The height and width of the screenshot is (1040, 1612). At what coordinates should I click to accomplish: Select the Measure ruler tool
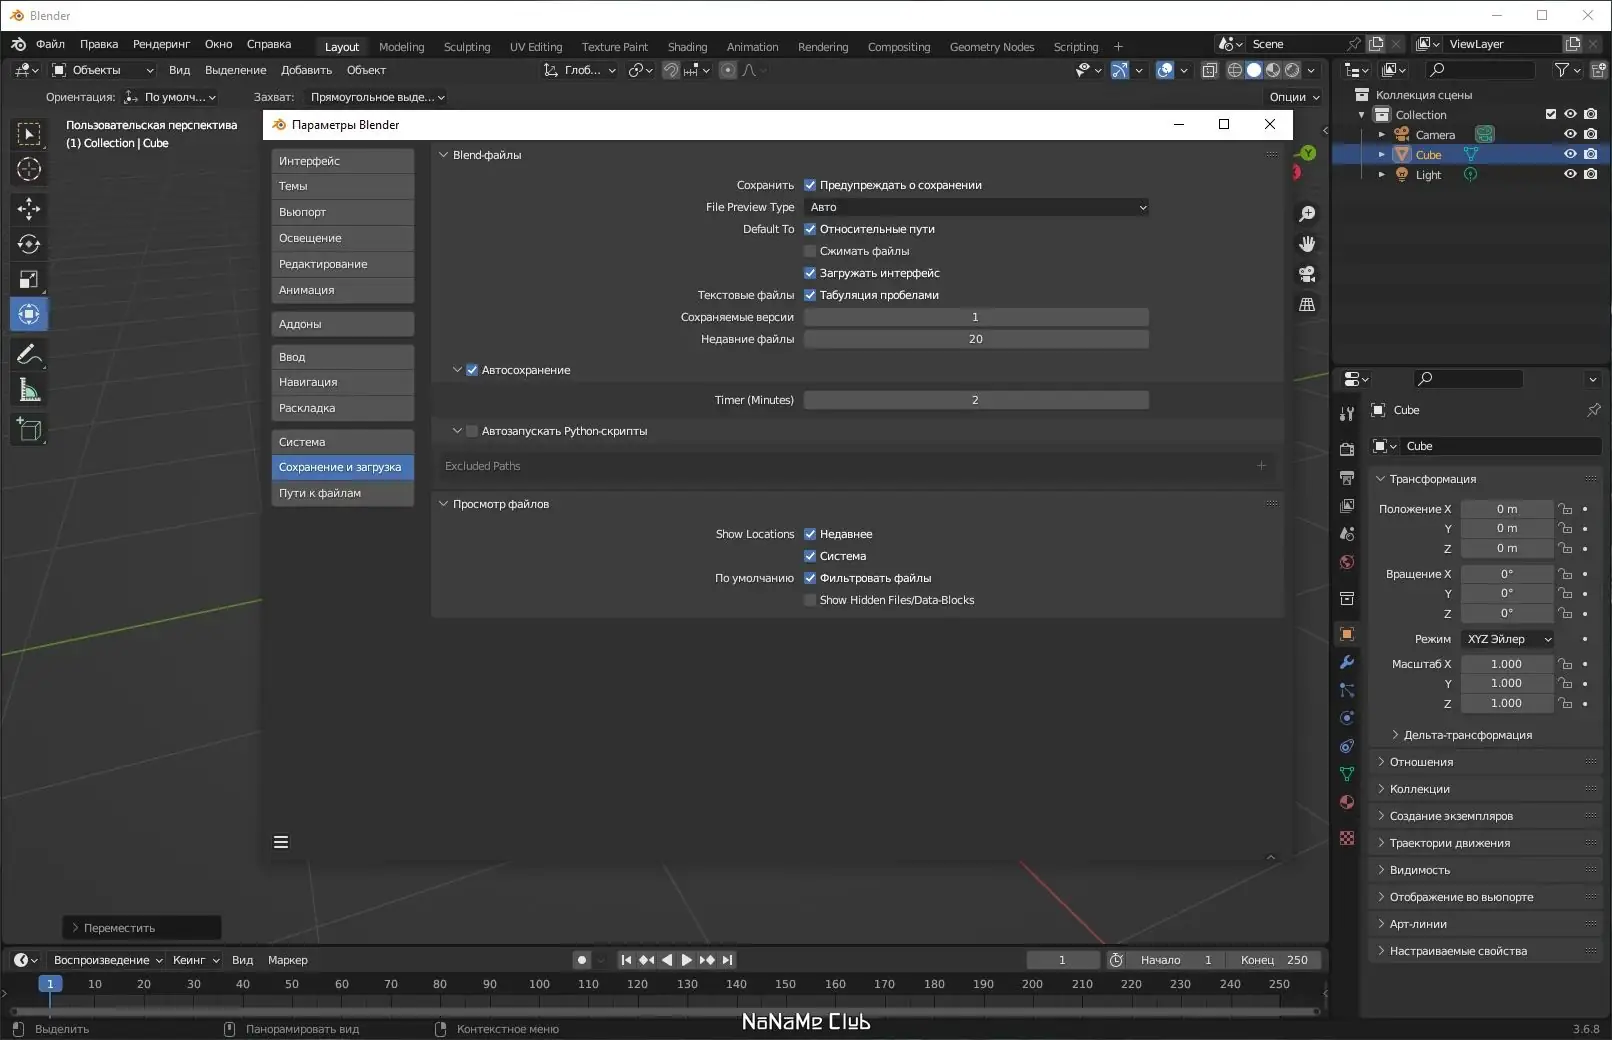[29, 391]
